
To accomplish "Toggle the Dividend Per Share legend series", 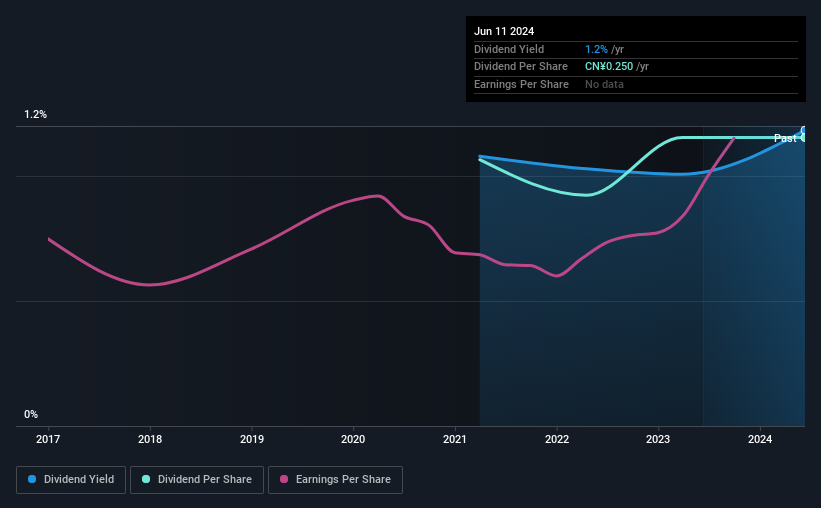I will point(197,479).
